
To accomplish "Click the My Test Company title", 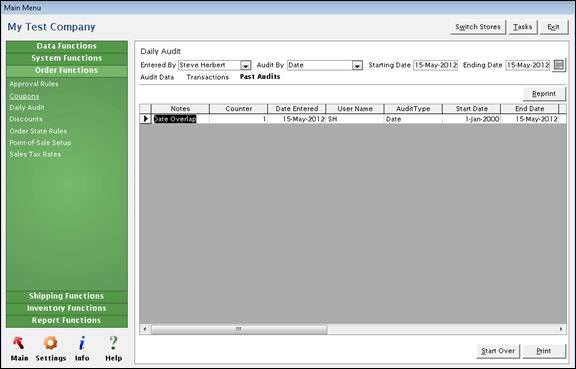I will (51, 27).
